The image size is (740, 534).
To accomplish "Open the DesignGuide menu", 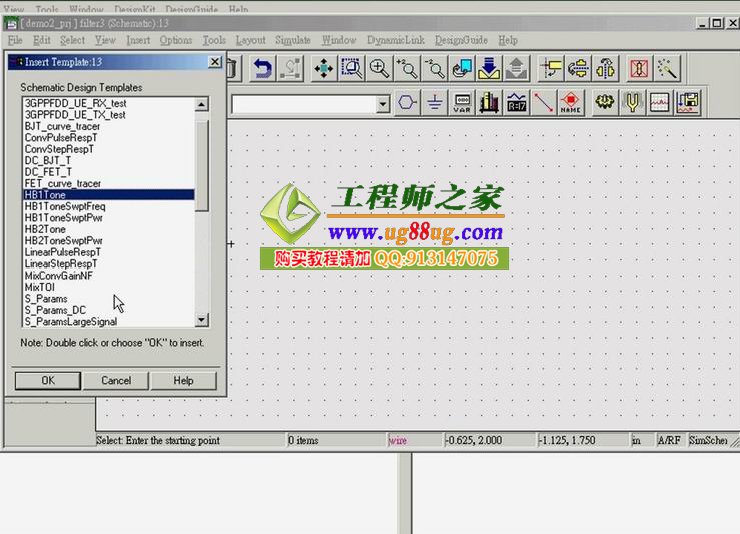I will (461, 40).
